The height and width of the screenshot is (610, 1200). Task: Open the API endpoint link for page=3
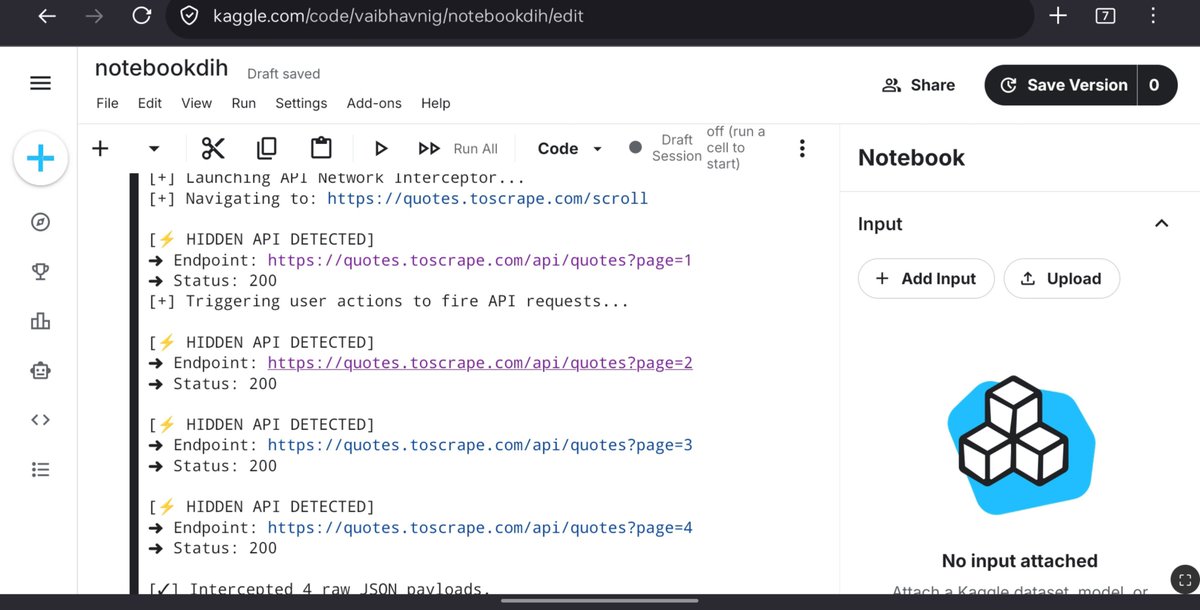480,445
